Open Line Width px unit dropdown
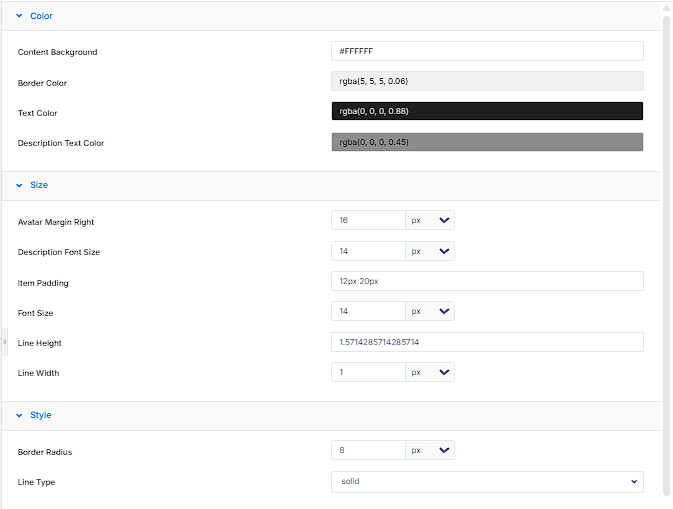Image resolution: width=673 pixels, height=509 pixels. (x=430, y=372)
